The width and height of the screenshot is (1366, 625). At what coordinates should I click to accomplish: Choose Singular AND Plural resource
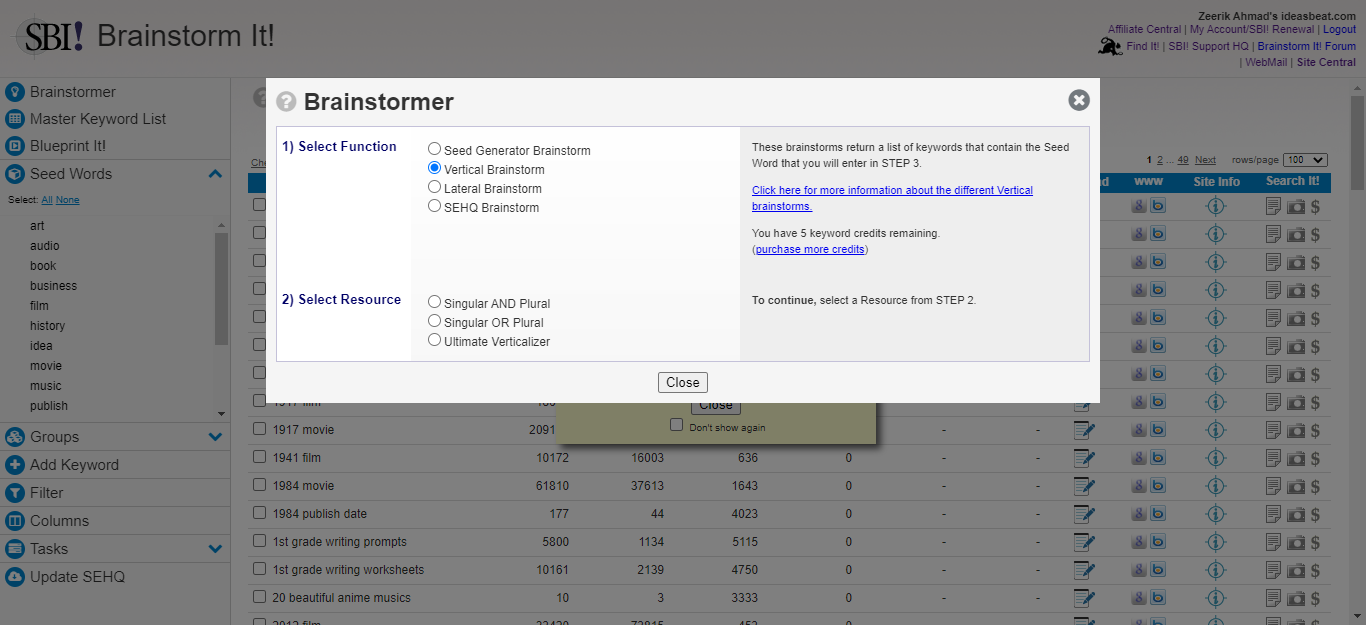[x=434, y=302]
